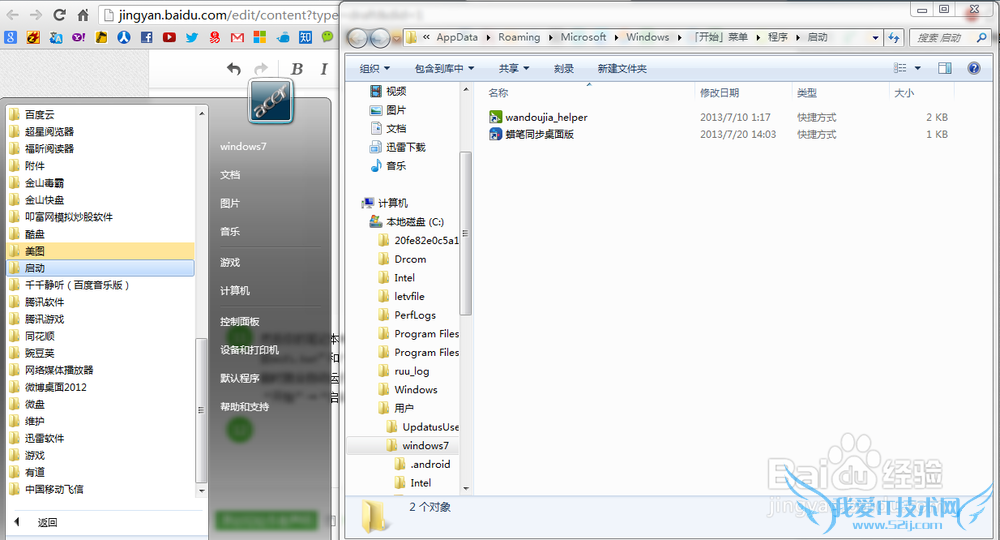This screenshot has width=1000, height=540.
Task: Click the Explorer back navigation button
Action: [x=357, y=38]
